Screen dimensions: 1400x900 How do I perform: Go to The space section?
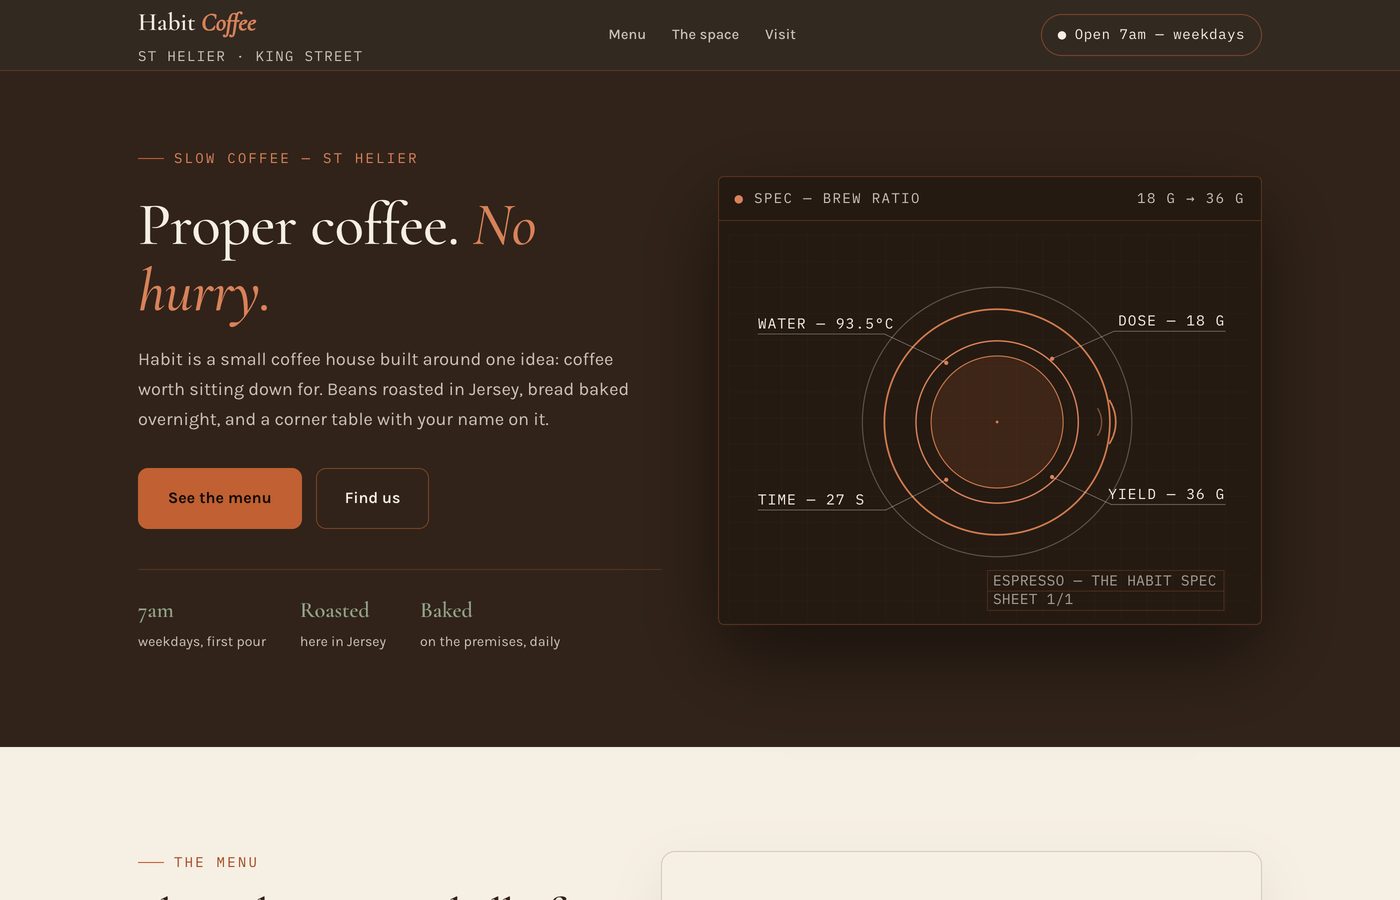pyautogui.click(x=705, y=34)
